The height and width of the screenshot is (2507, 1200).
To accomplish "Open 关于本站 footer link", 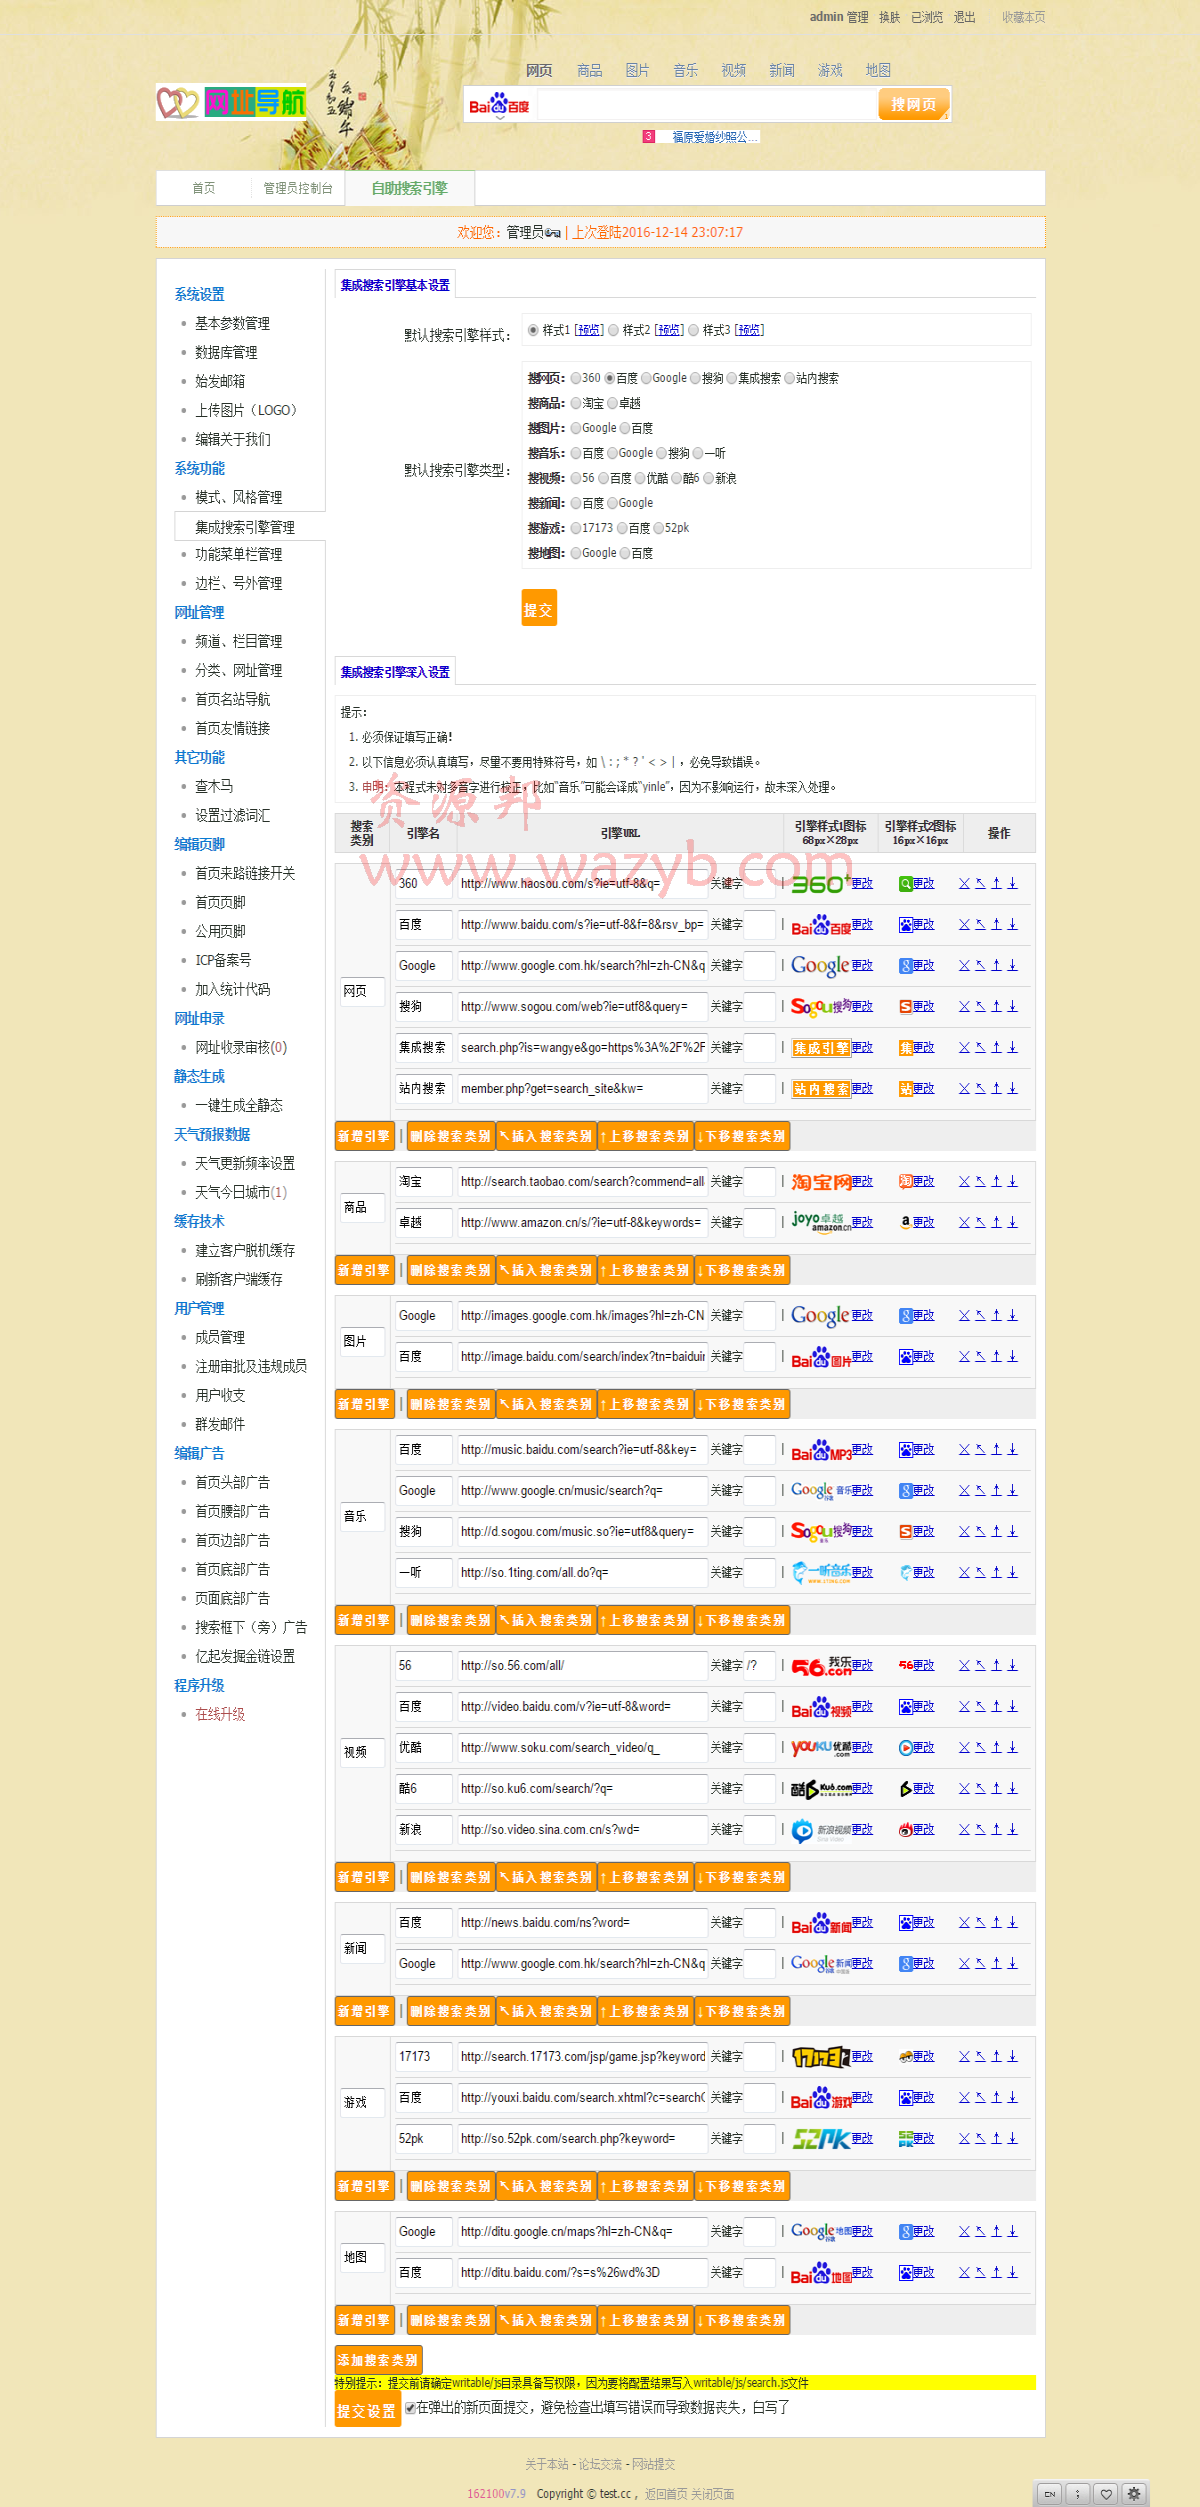I will 546,2464.
